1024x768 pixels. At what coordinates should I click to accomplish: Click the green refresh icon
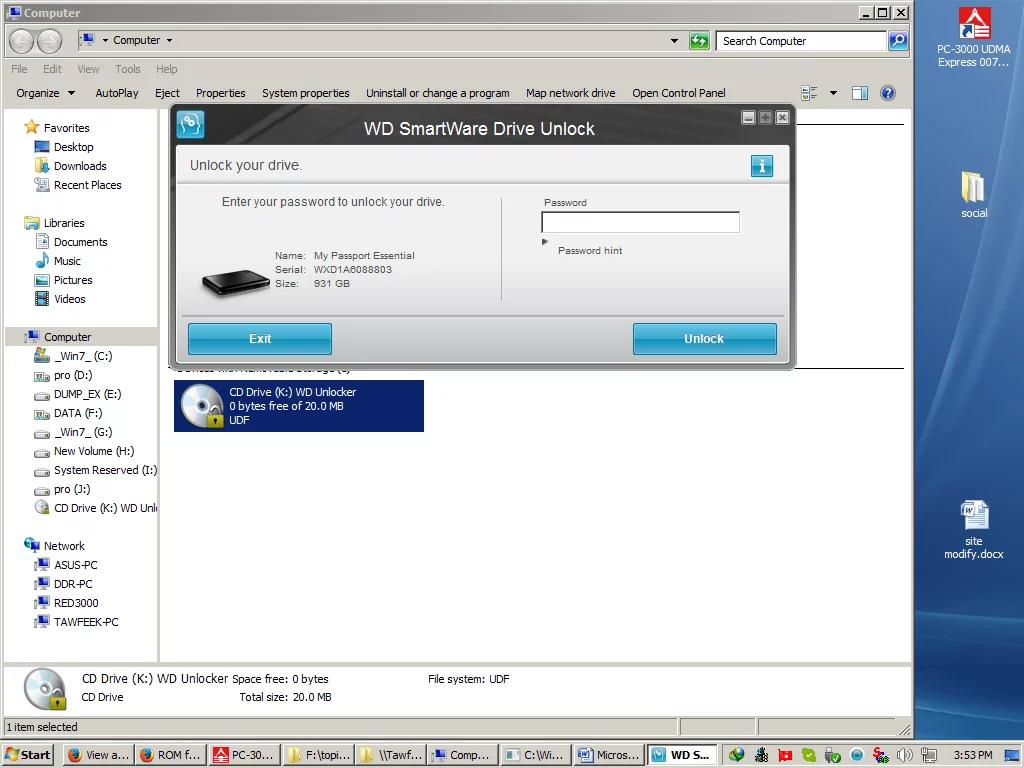click(x=699, y=41)
